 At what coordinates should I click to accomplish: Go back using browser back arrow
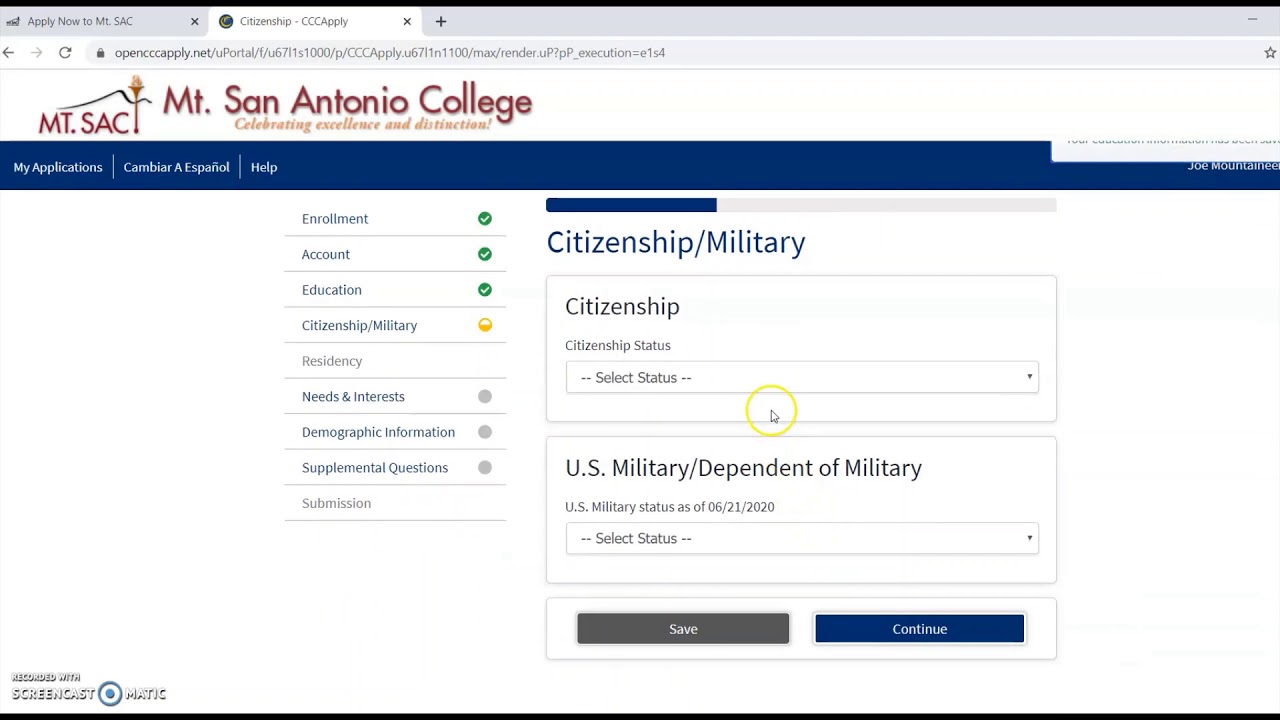tap(9, 53)
